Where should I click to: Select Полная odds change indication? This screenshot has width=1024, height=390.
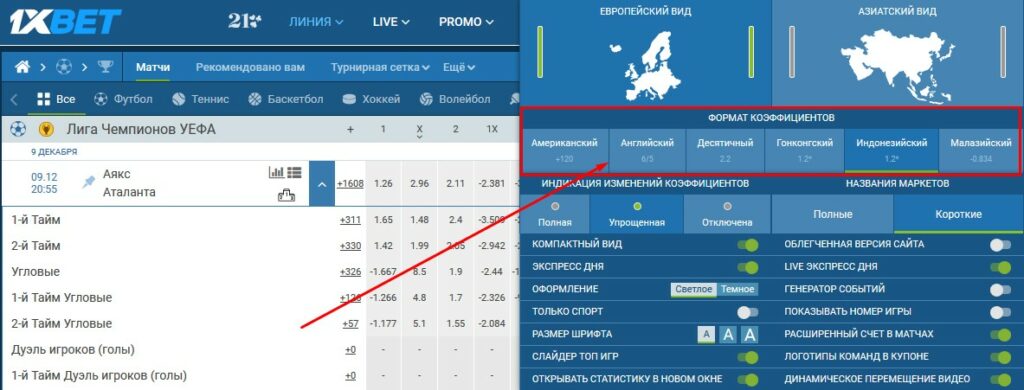click(554, 214)
